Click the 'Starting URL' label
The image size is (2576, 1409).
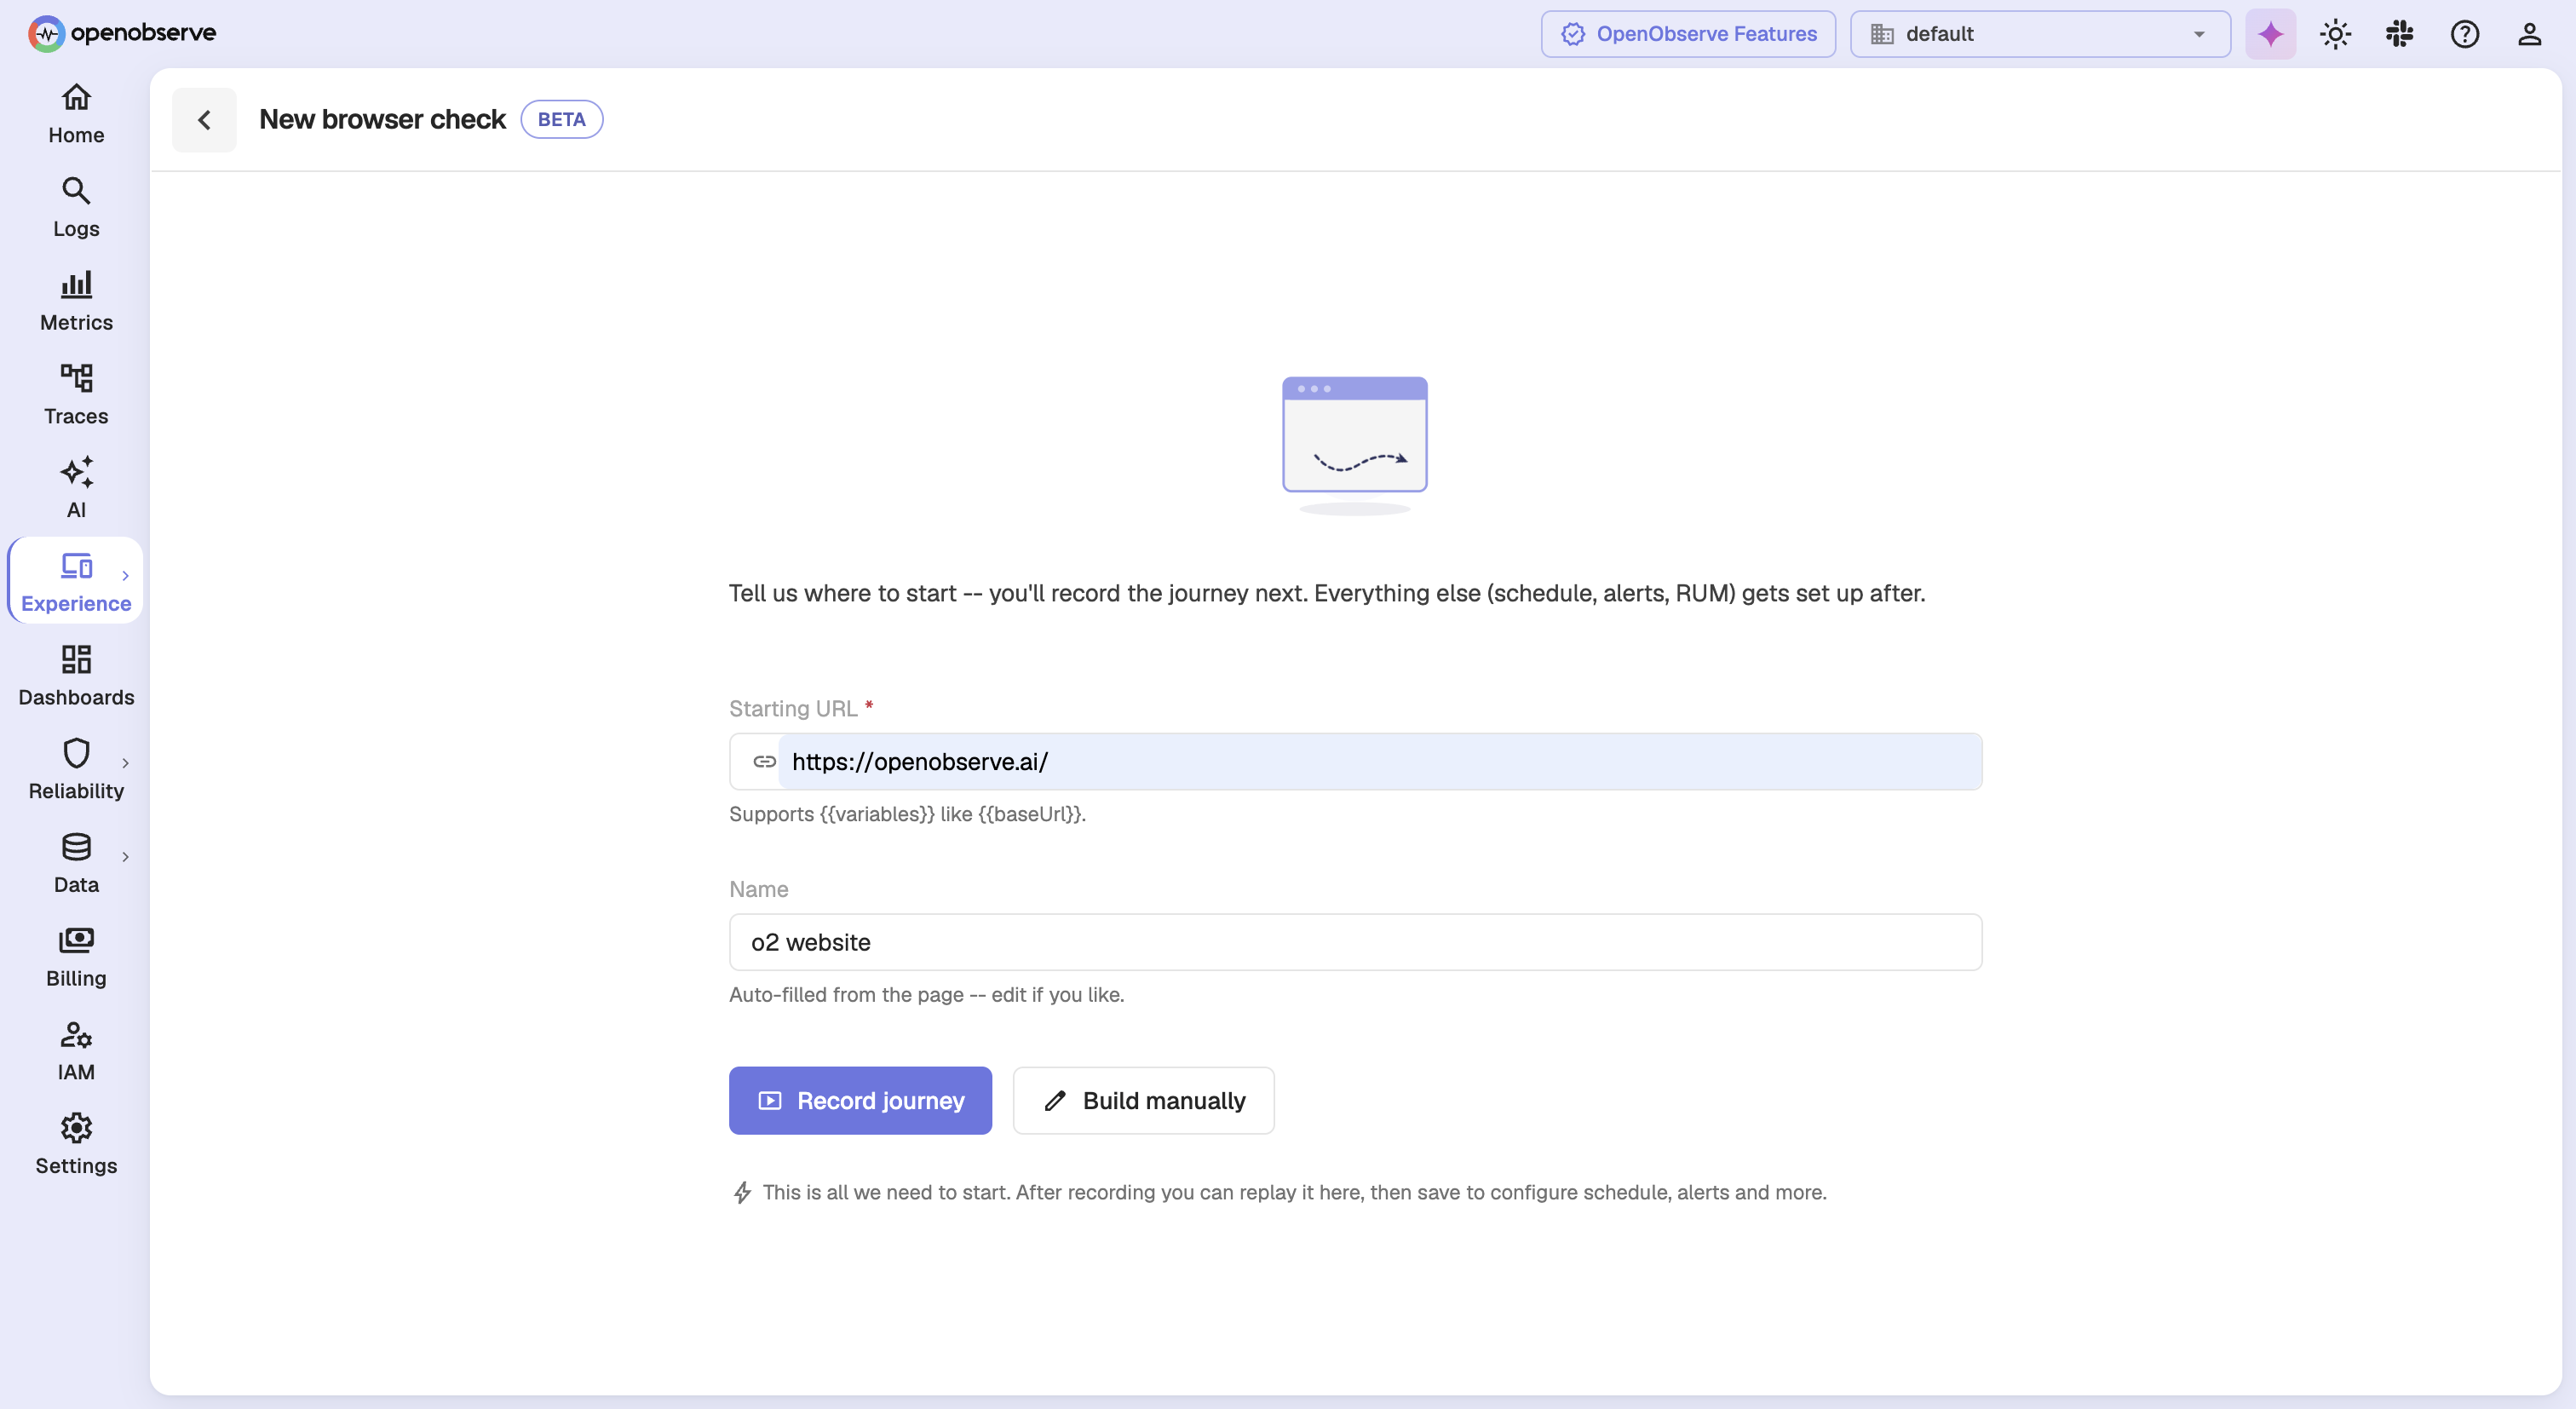793,708
